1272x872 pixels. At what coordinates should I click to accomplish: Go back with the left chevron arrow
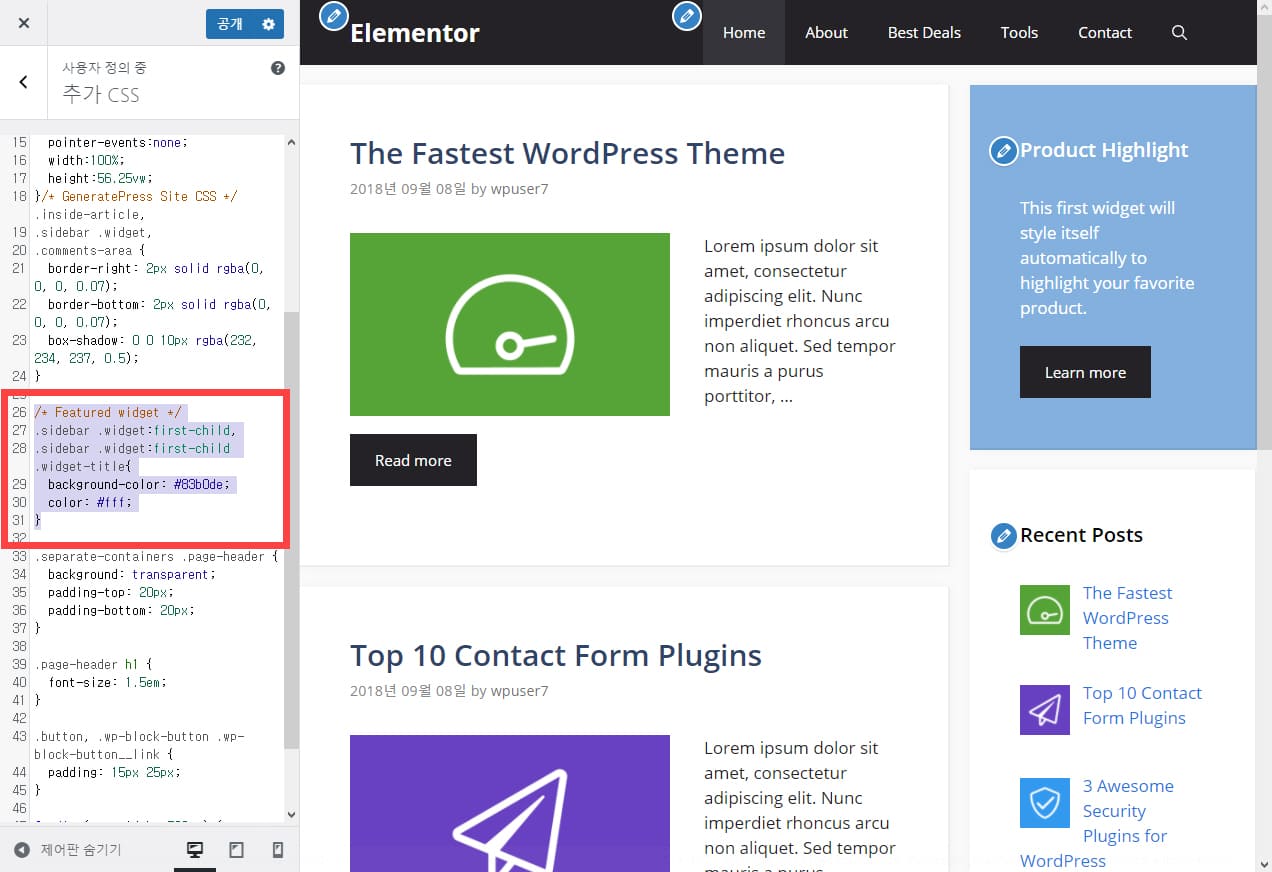pos(24,82)
